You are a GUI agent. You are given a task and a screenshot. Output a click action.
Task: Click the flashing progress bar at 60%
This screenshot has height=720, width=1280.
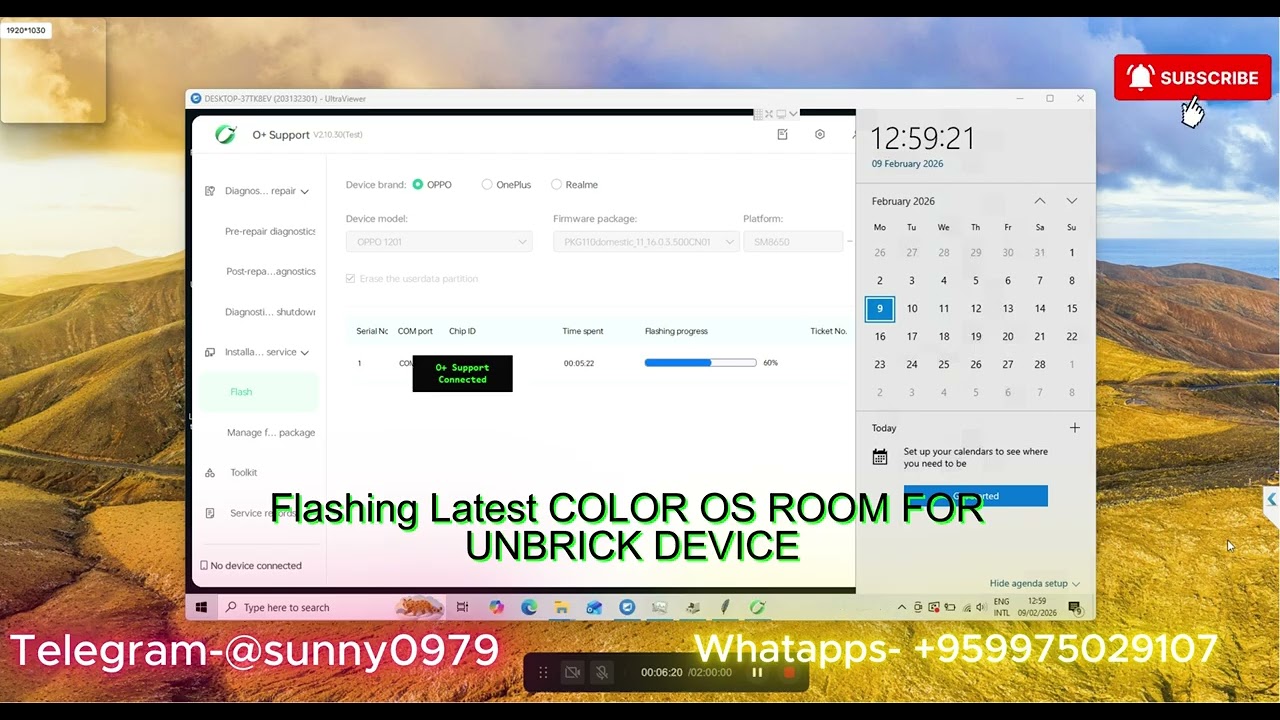700,363
